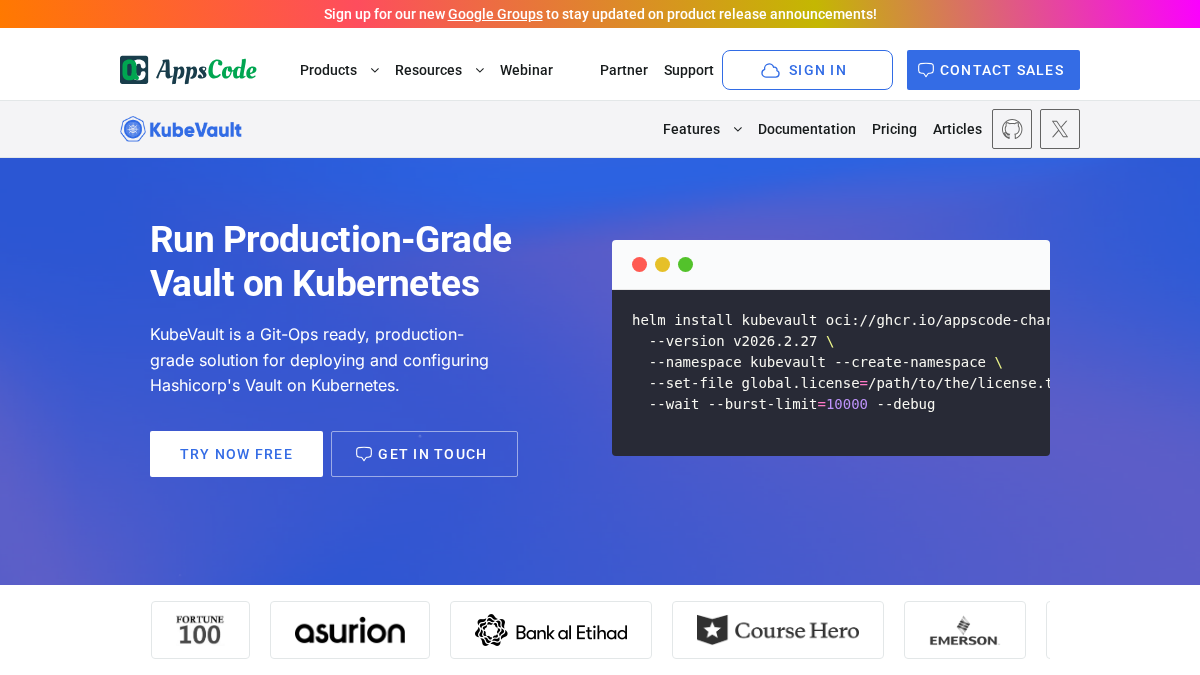Open the Articles page
Viewport: 1200px width, 675px height.
pos(957,129)
